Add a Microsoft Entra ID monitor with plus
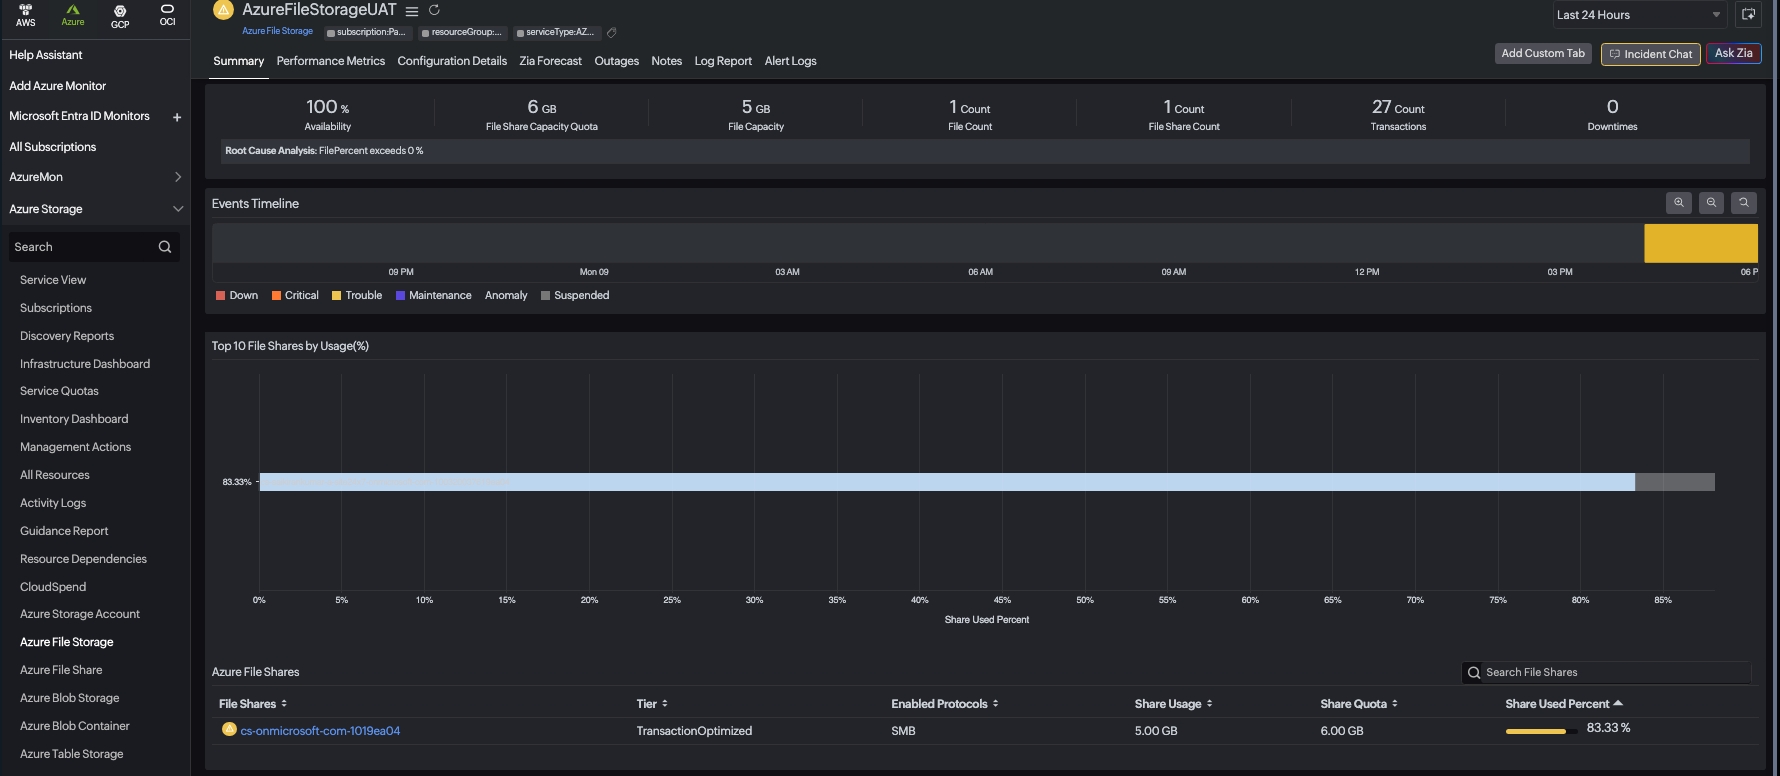Image resolution: width=1780 pixels, height=776 pixels. [x=177, y=117]
